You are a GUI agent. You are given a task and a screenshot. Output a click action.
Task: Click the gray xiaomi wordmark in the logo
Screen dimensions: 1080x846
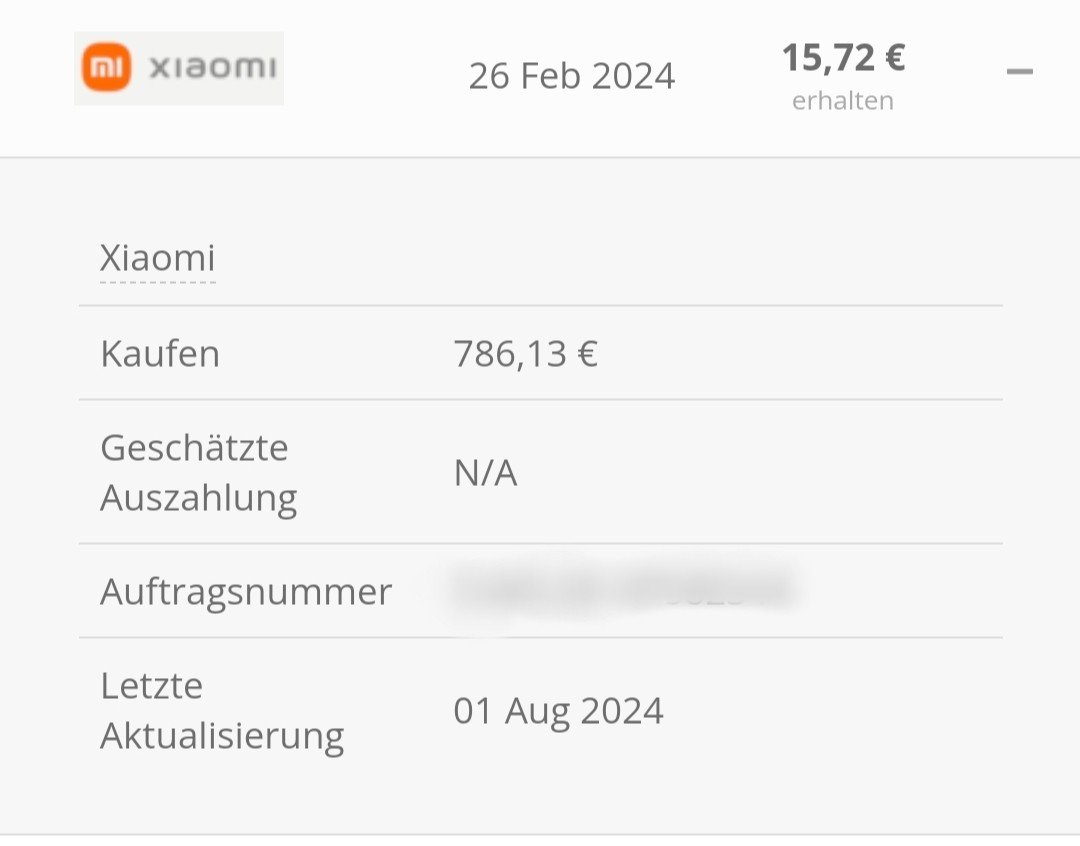[212, 68]
